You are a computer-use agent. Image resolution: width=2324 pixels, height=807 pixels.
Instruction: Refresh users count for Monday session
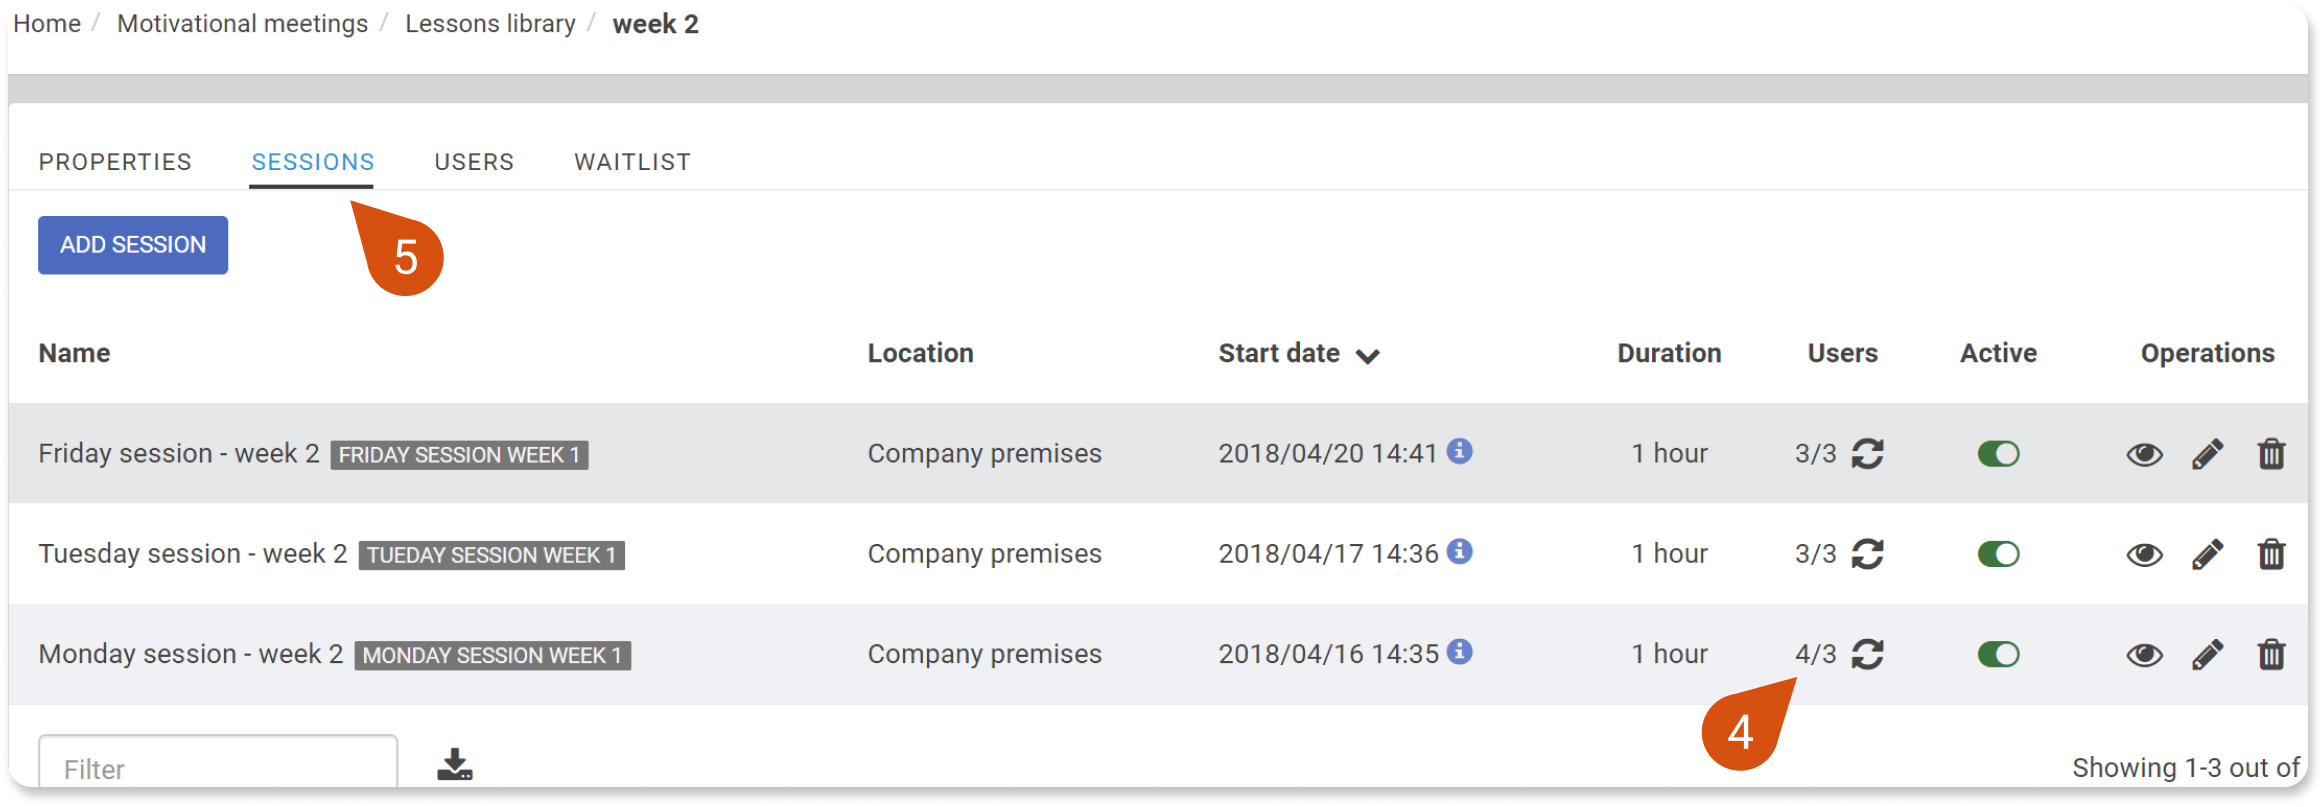(1867, 654)
